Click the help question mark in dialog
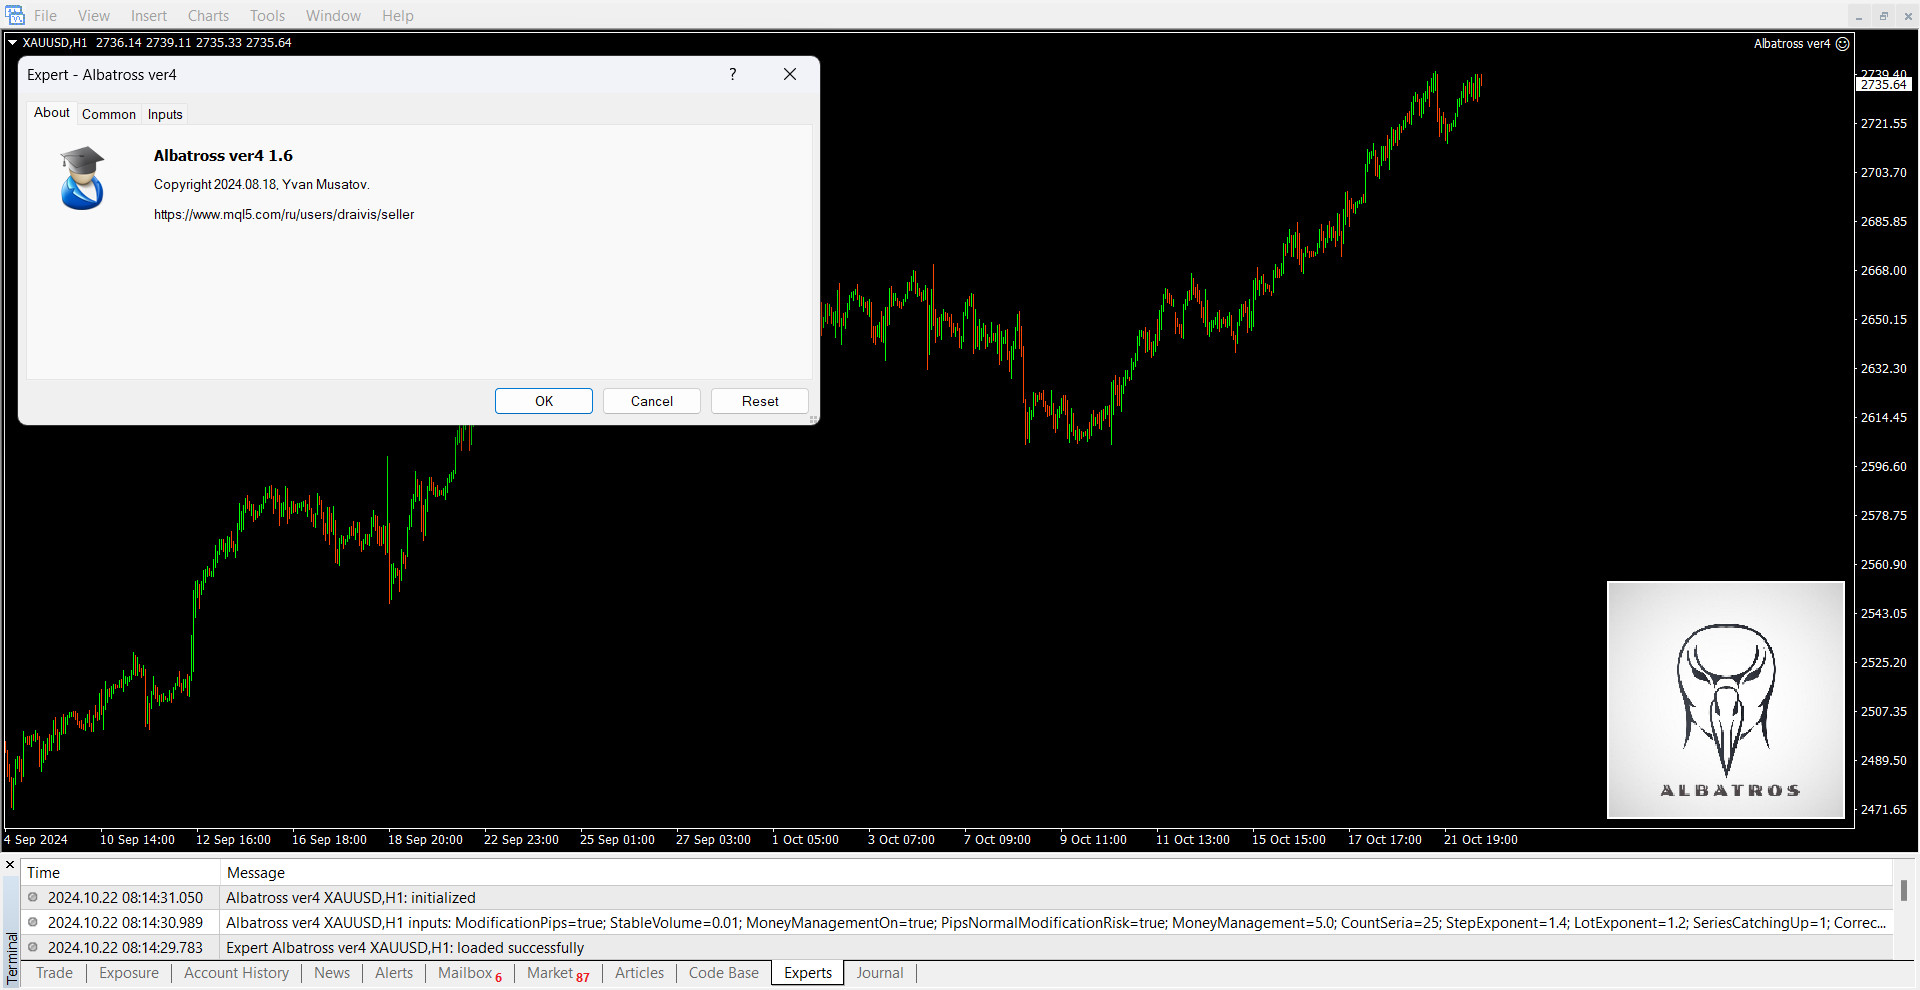This screenshot has height=990, width=1920. 733,75
